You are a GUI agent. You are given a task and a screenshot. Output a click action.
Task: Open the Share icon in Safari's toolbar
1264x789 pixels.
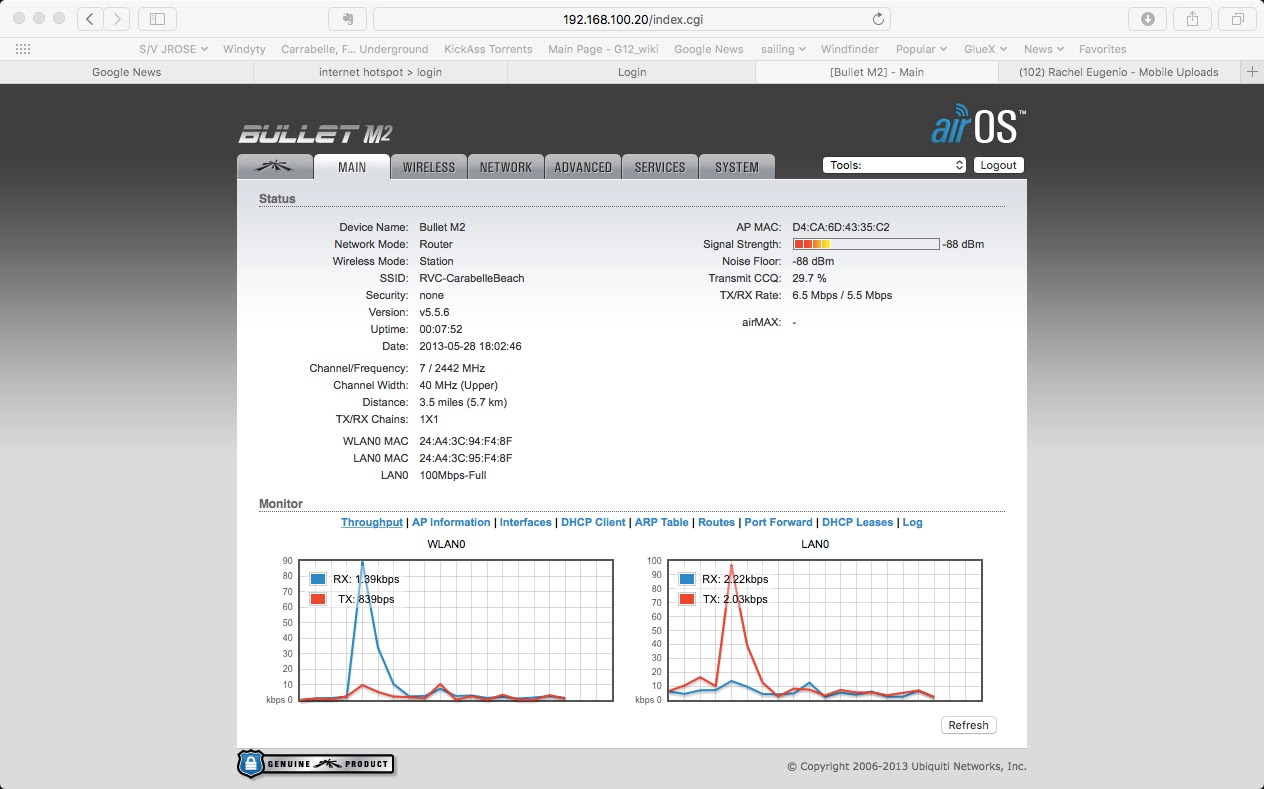click(x=1192, y=19)
